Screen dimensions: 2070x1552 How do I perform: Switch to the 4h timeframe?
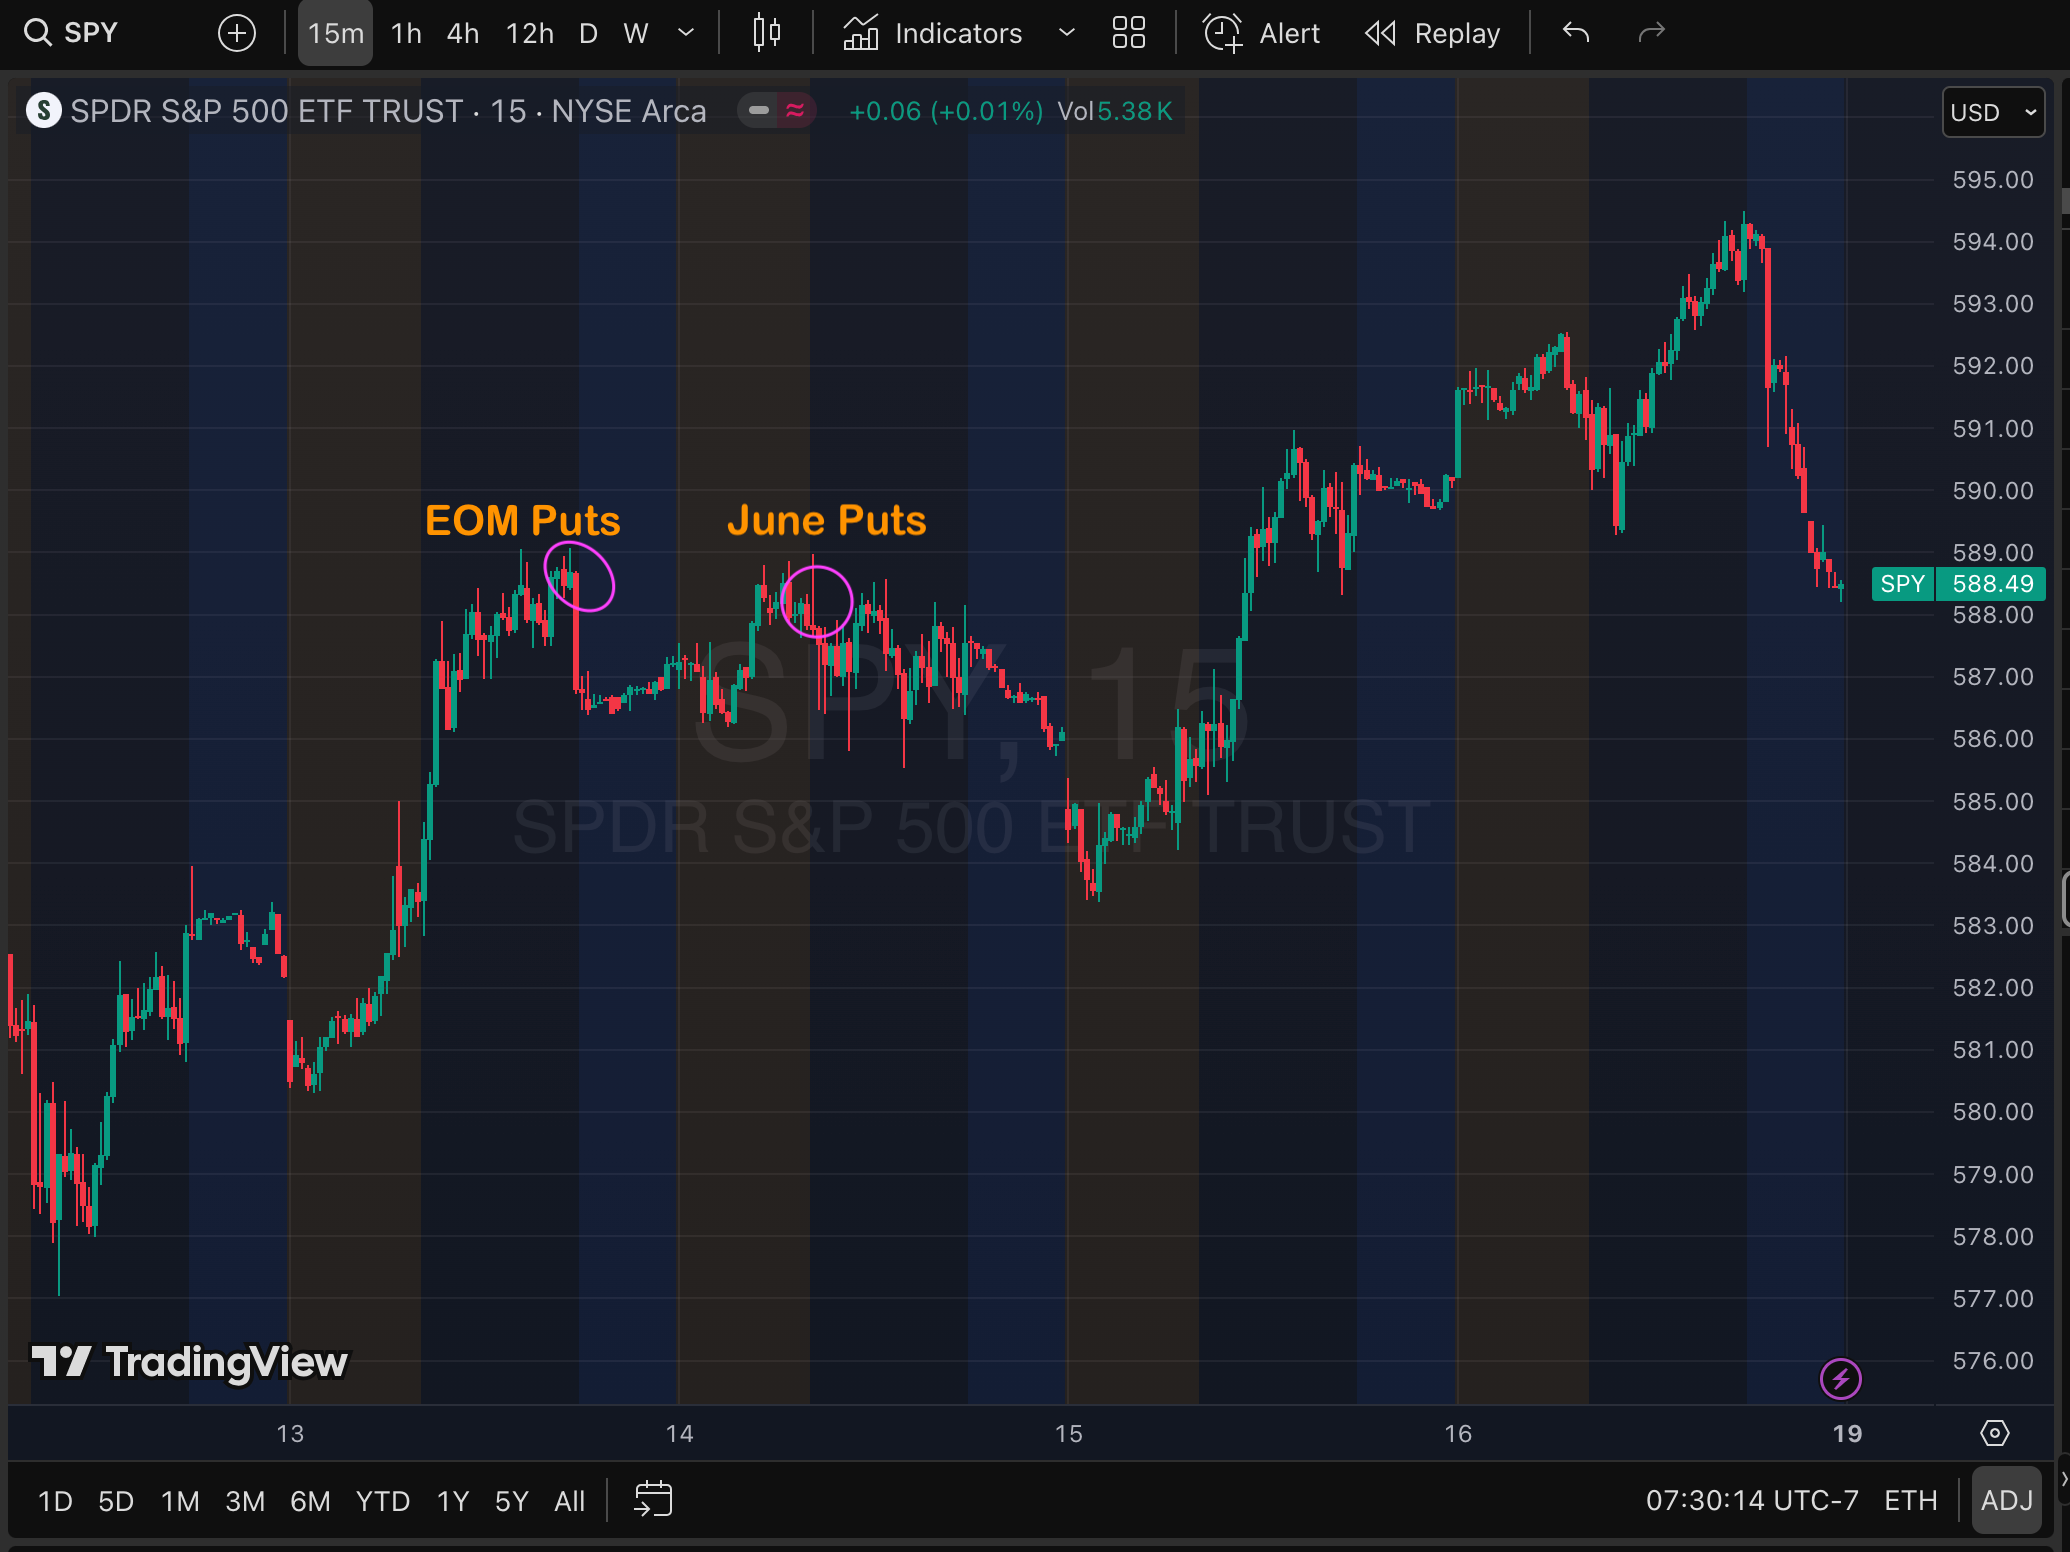click(x=463, y=33)
